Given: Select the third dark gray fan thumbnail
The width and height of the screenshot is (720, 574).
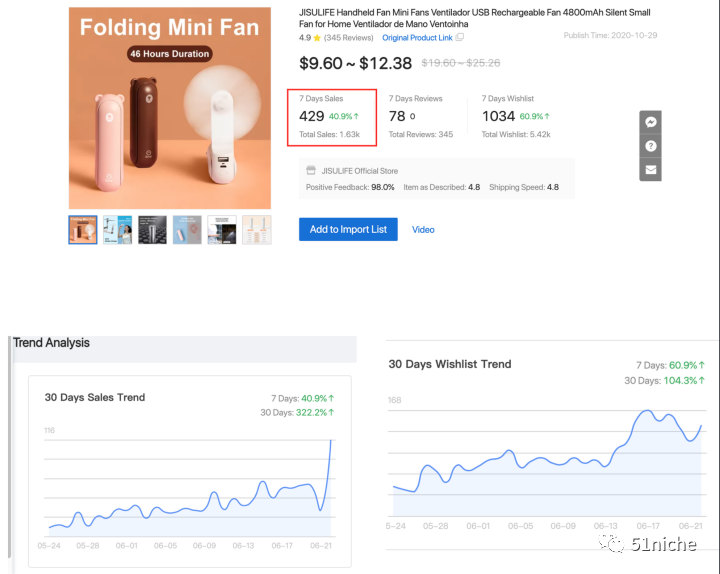Looking at the screenshot, I should 152,230.
